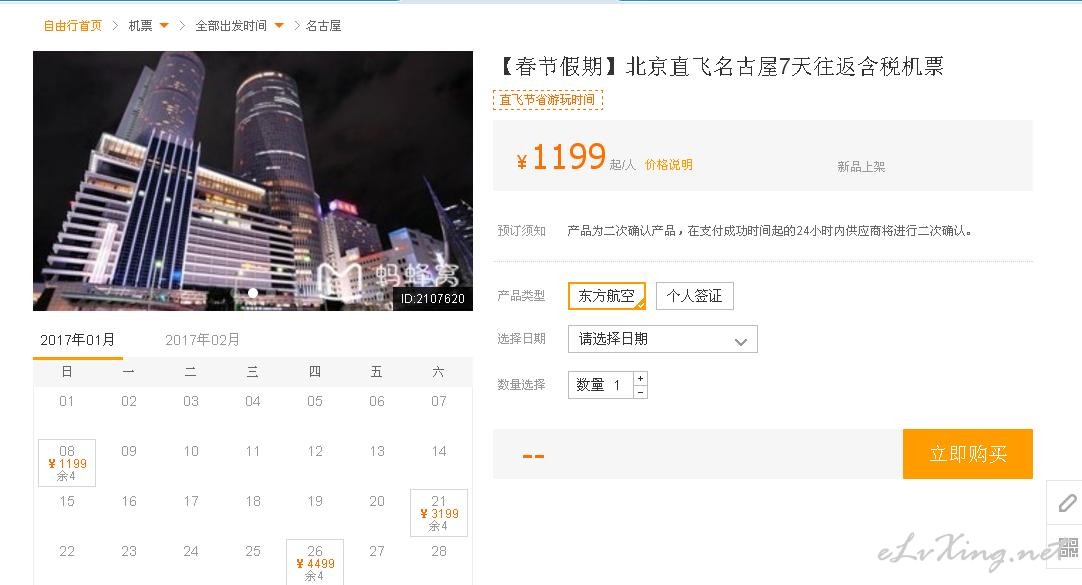The width and height of the screenshot is (1082, 585).
Task: Click the 数量 quantity input field
Action: [x=600, y=385]
